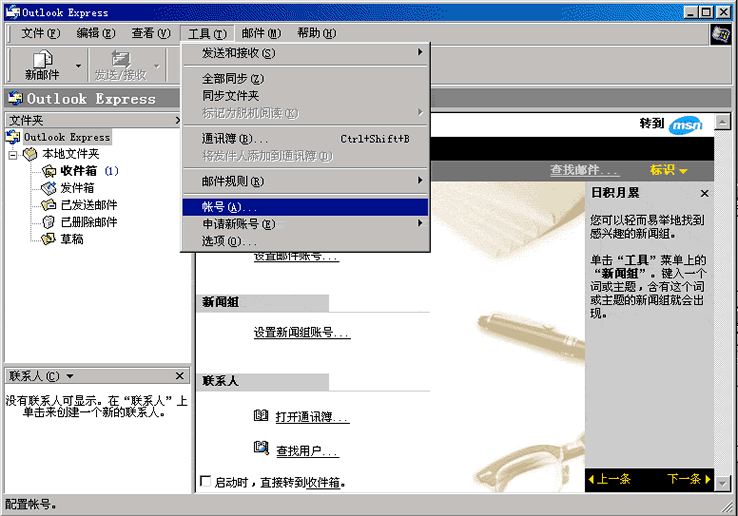Click the Local Folders (本地文件夹) icon

[30, 153]
